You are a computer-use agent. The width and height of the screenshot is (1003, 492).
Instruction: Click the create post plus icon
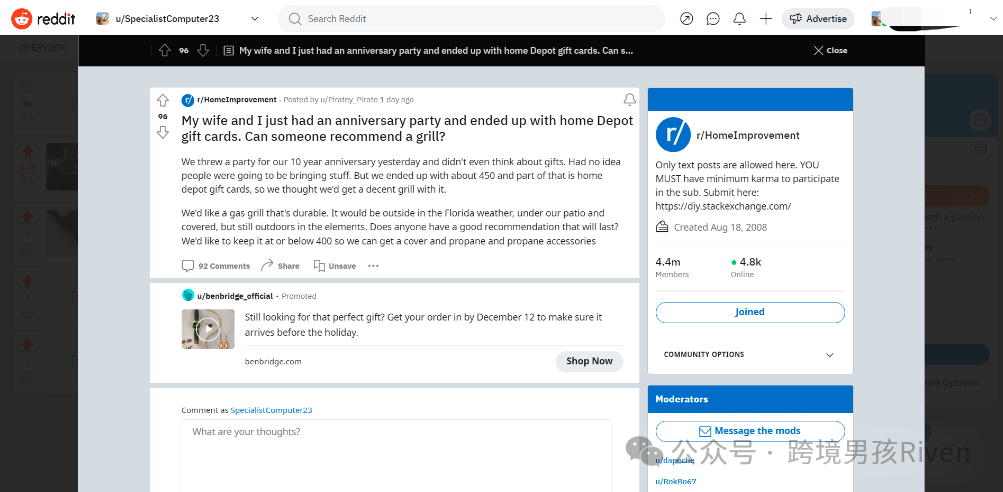coord(766,18)
